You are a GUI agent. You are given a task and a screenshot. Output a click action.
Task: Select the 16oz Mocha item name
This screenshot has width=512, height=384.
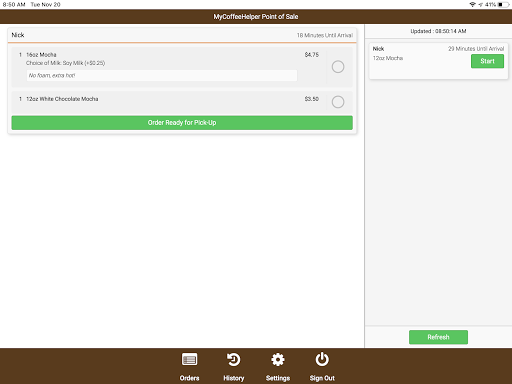point(41,55)
